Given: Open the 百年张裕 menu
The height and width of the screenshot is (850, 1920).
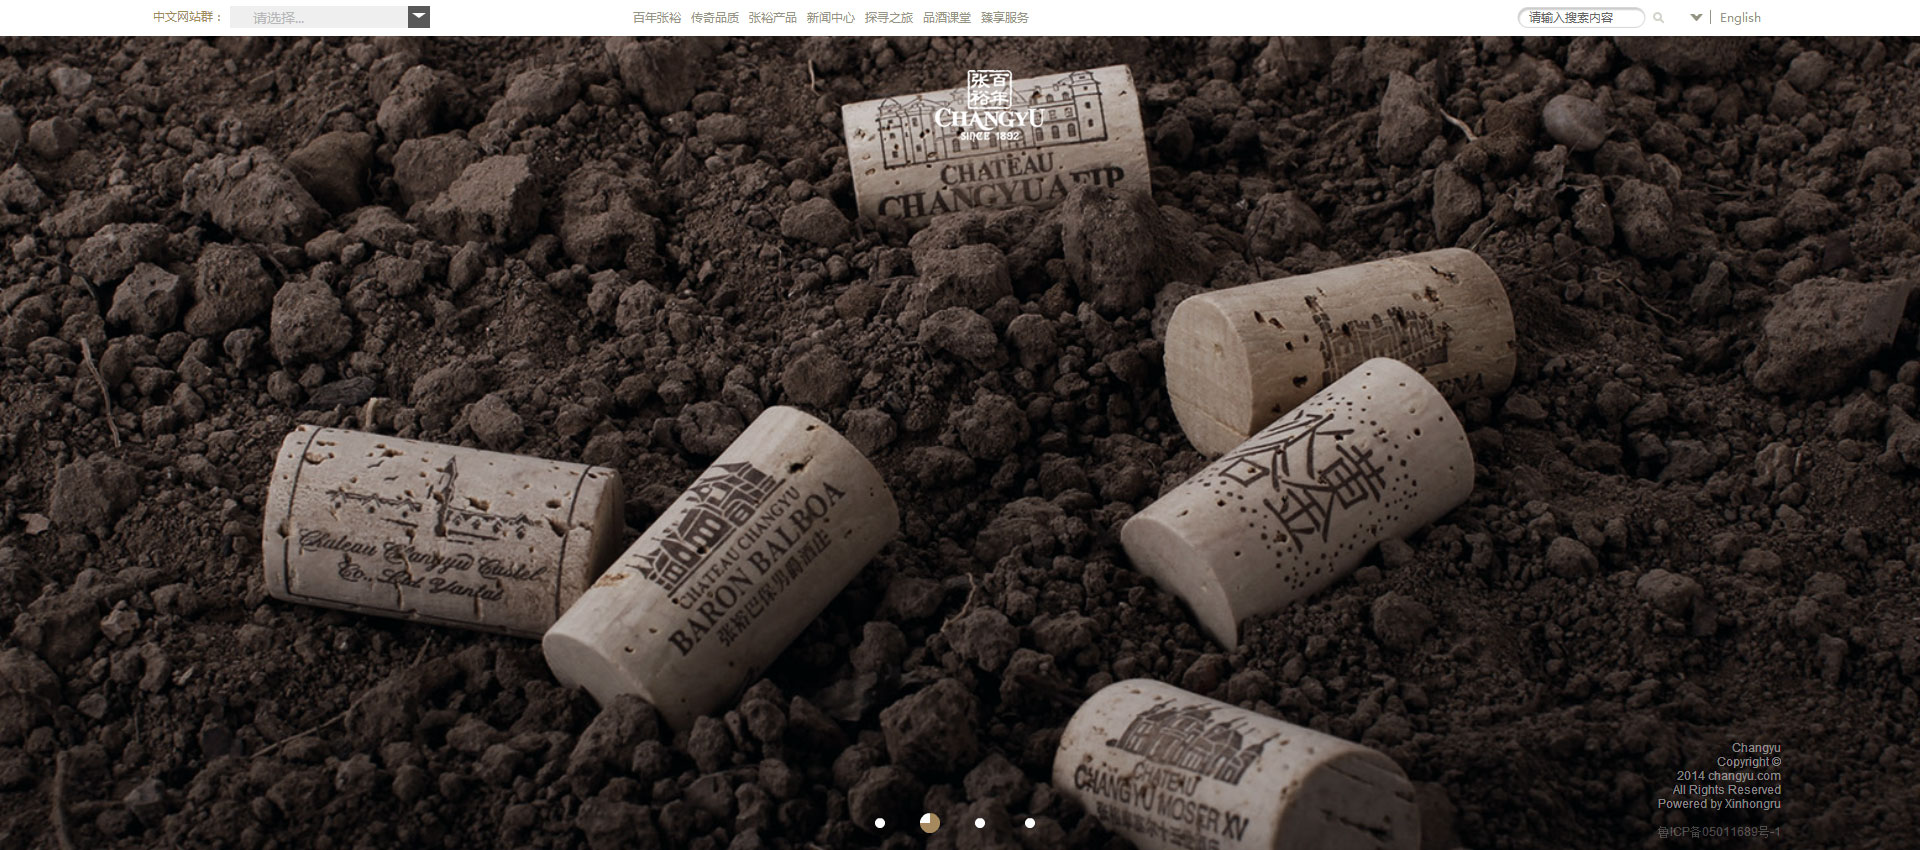Looking at the screenshot, I should [x=657, y=18].
